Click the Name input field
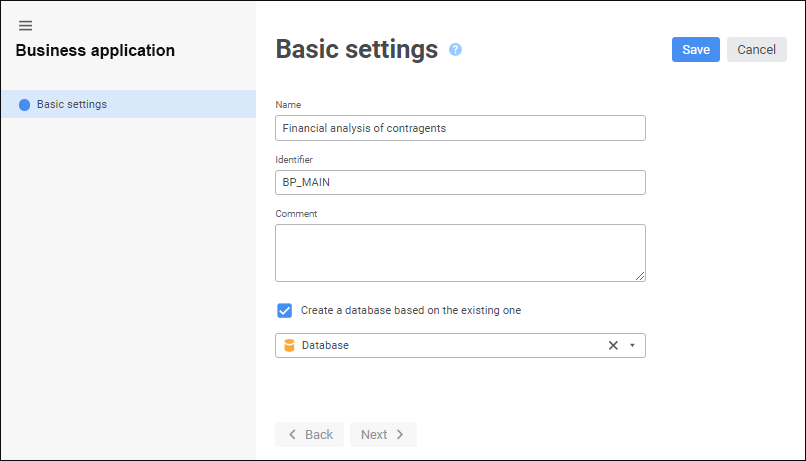The image size is (806, 461). tap(460, 128)
